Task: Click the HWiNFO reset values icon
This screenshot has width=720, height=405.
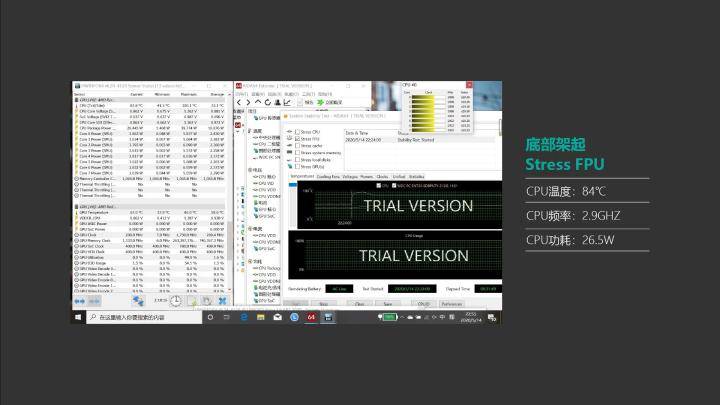Action: click(x=207, y=301)
